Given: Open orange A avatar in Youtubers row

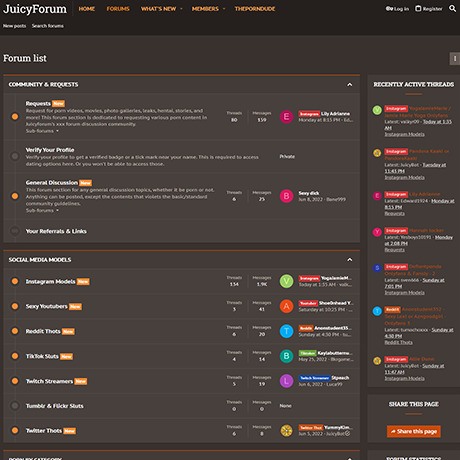Looking at the screenshot, I should 286,306.
